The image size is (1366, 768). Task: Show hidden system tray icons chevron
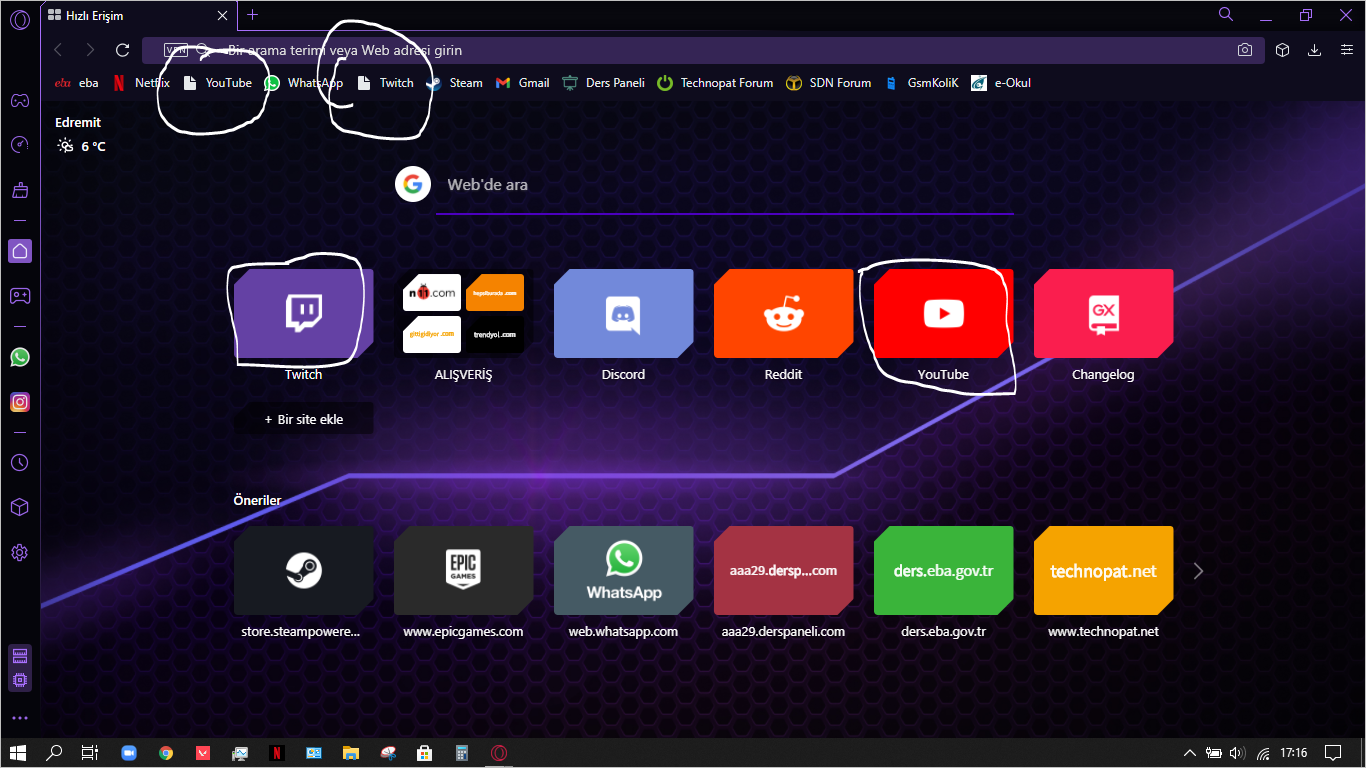pos(1189,753)
